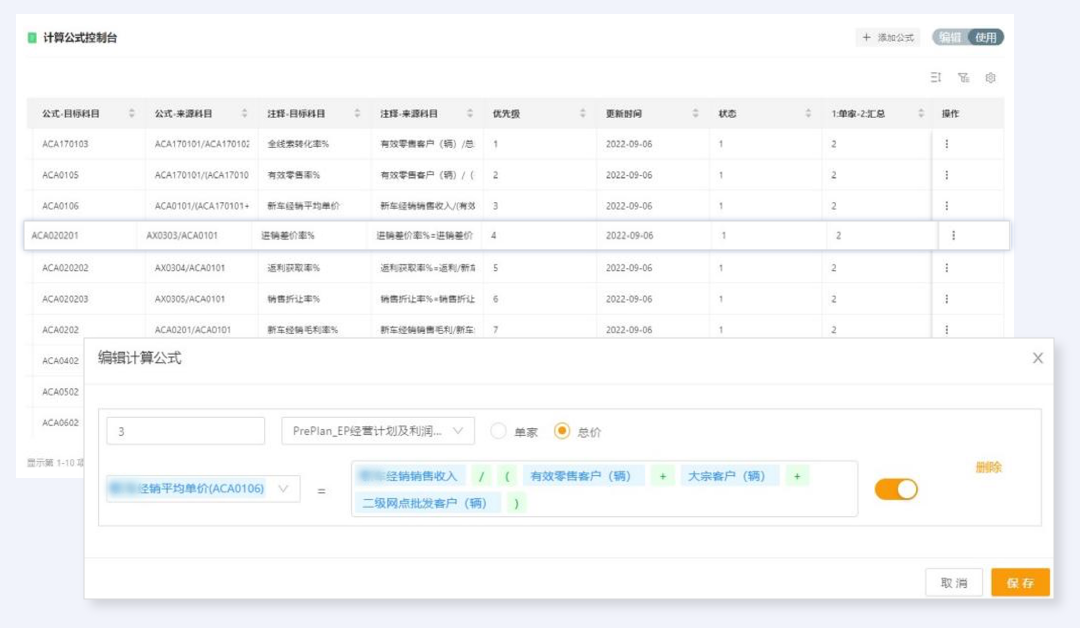Open the filter icon above the table

963,78
